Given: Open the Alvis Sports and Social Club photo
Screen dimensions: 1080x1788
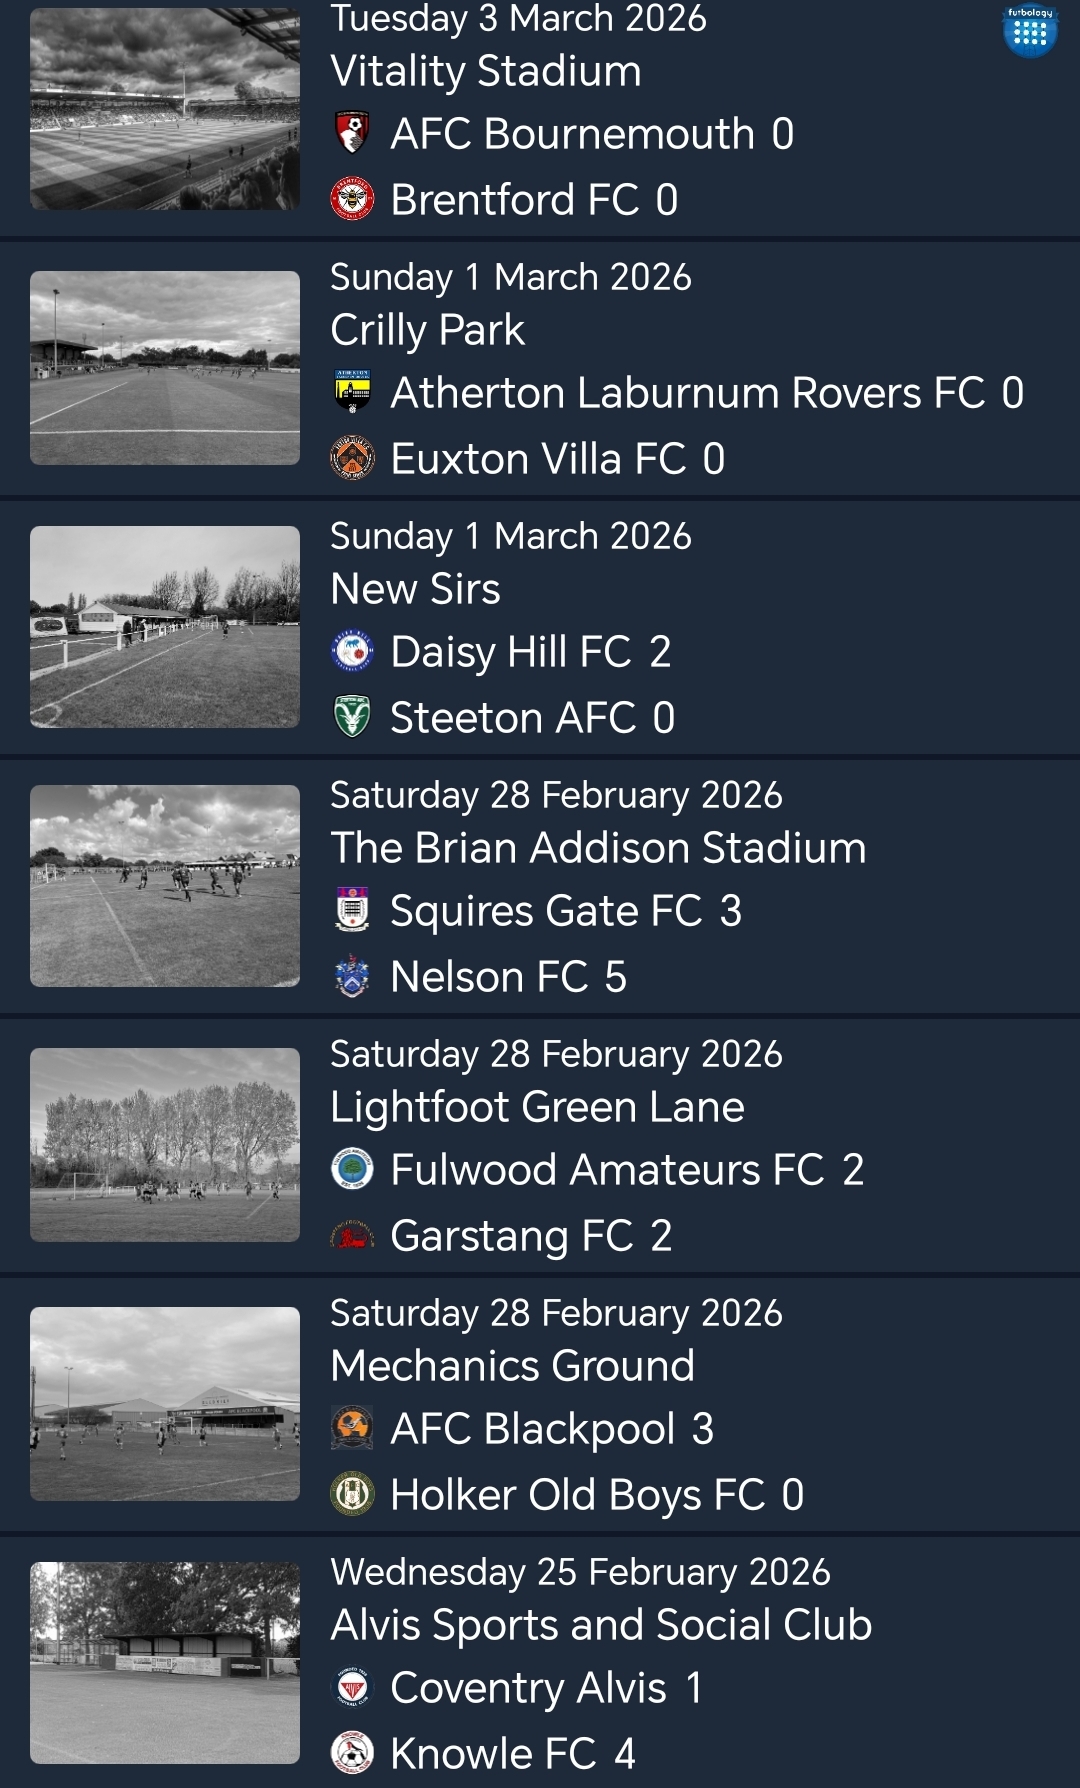Looking at the screenshot, I should [x=165, y=1662].
